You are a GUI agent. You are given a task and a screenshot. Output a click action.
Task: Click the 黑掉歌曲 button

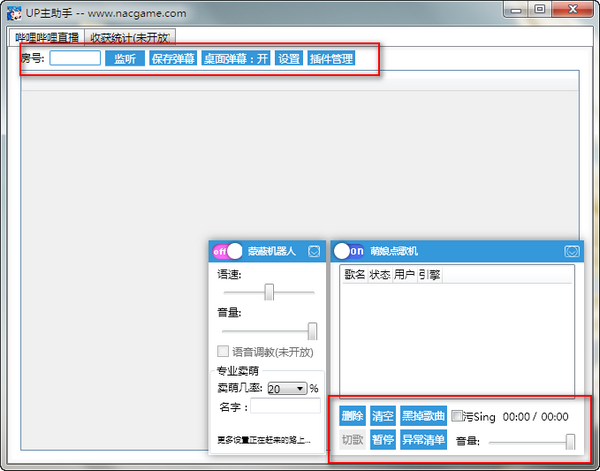423,416
